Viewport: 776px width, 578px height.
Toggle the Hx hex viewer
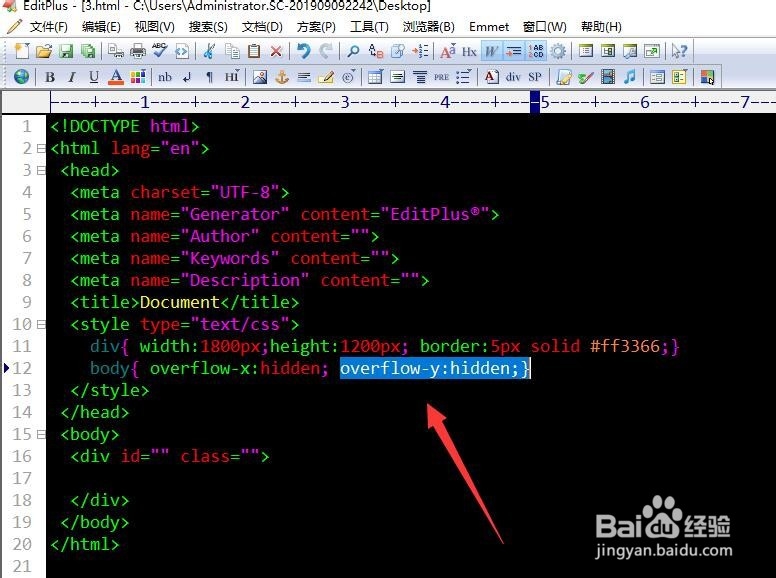[x=469, y=51]
